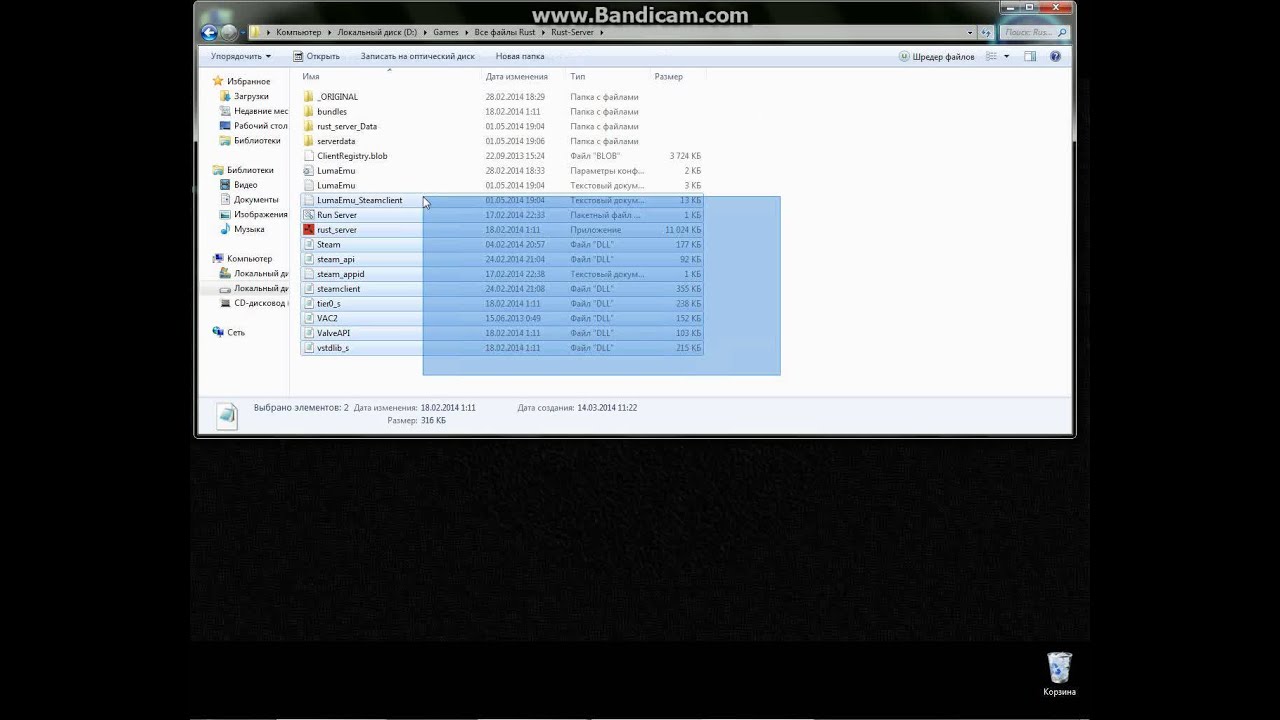Screen dimensions: 1280x720
Task: Select Все файлы Rust in the breadcrumb
Action: pos(505,32)
